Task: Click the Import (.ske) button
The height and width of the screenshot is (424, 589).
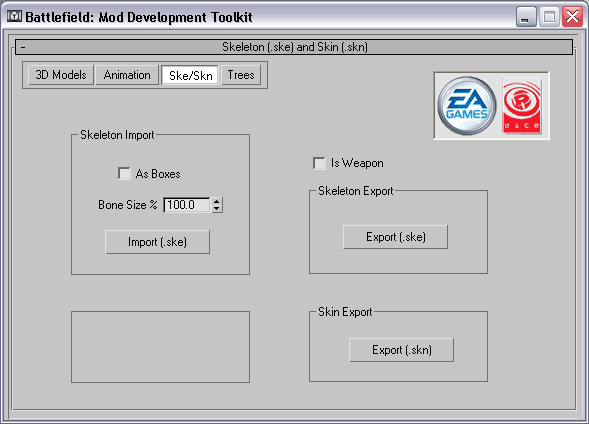Action: [x=157, y=242]
